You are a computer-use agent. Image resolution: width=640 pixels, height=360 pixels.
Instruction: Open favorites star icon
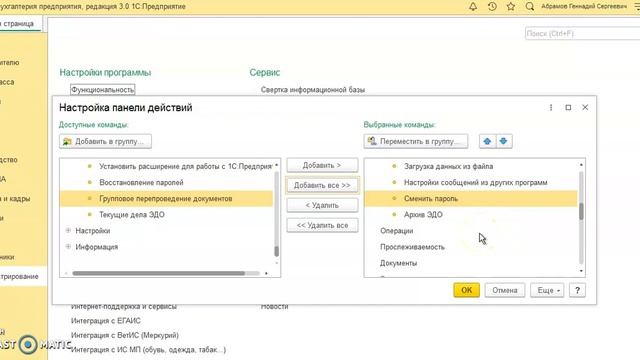[511, 6]
